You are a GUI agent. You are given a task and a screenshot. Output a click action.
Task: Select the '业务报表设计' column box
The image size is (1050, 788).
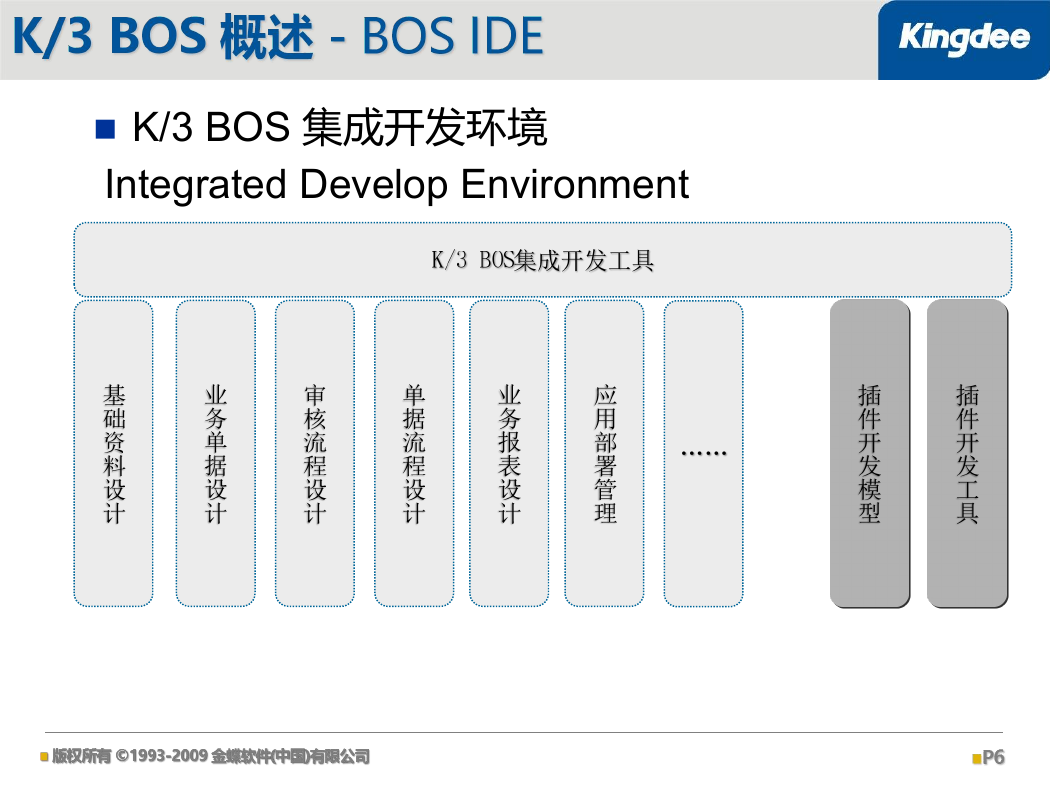(509, 453)
